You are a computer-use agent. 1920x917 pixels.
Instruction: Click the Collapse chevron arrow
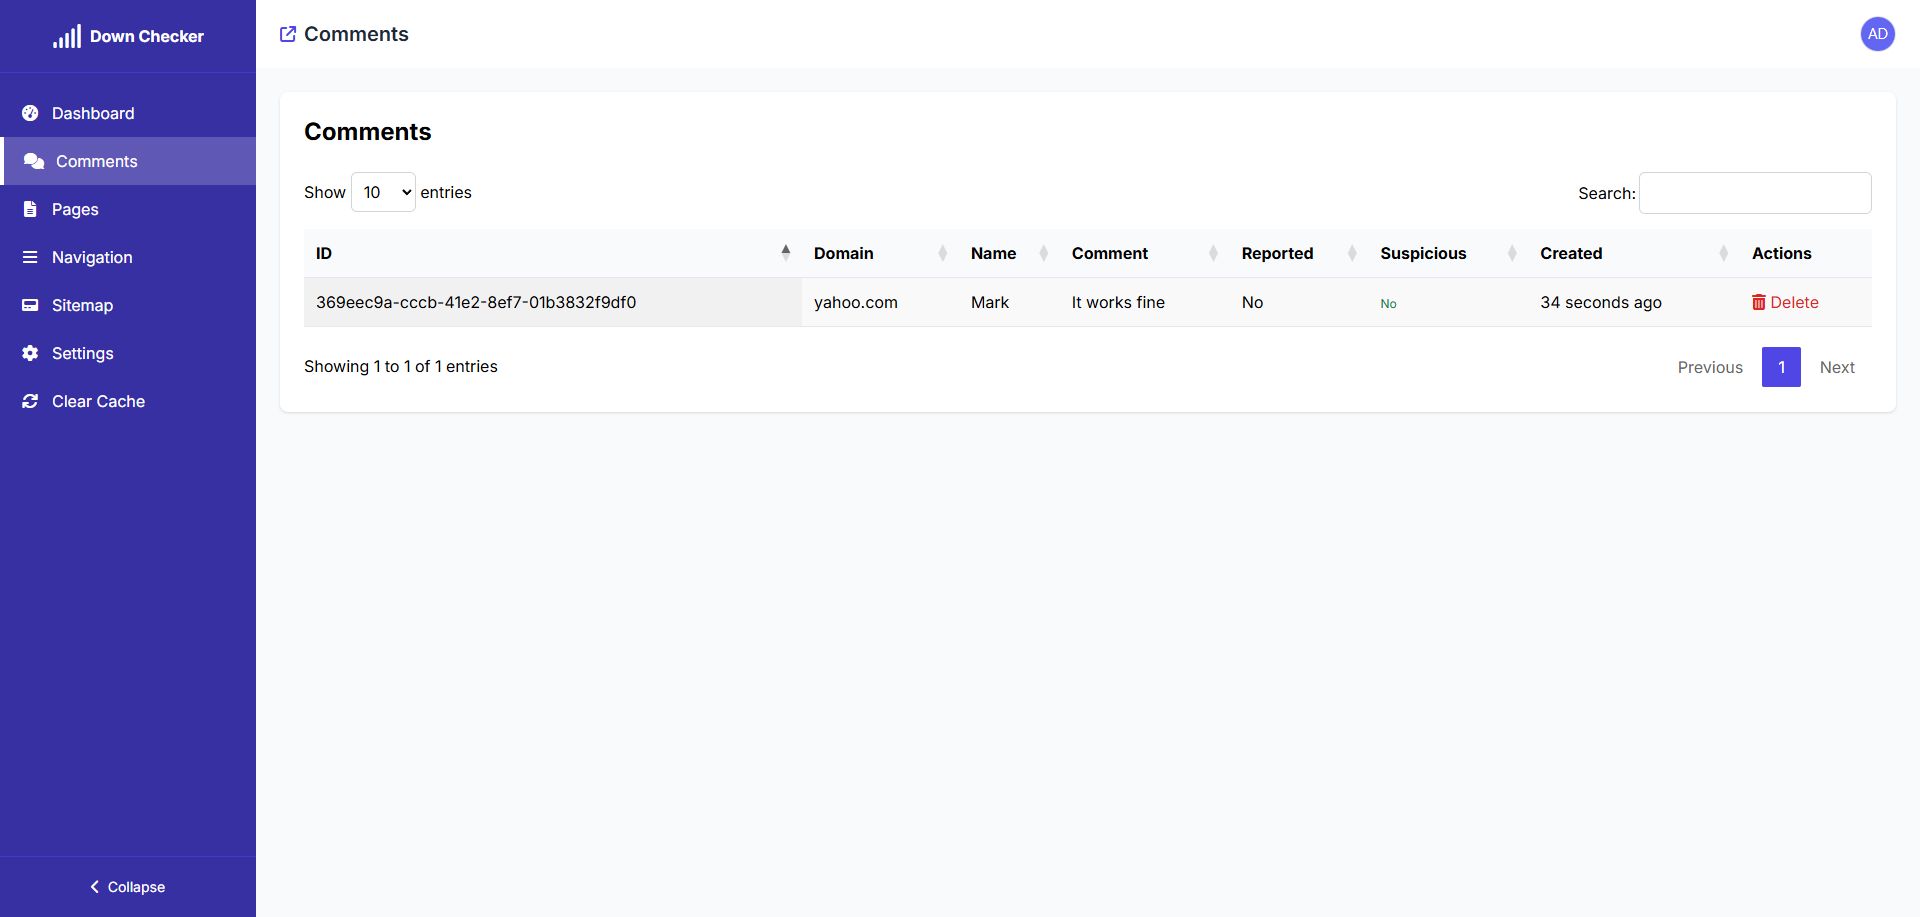click(x=95, y=887)
